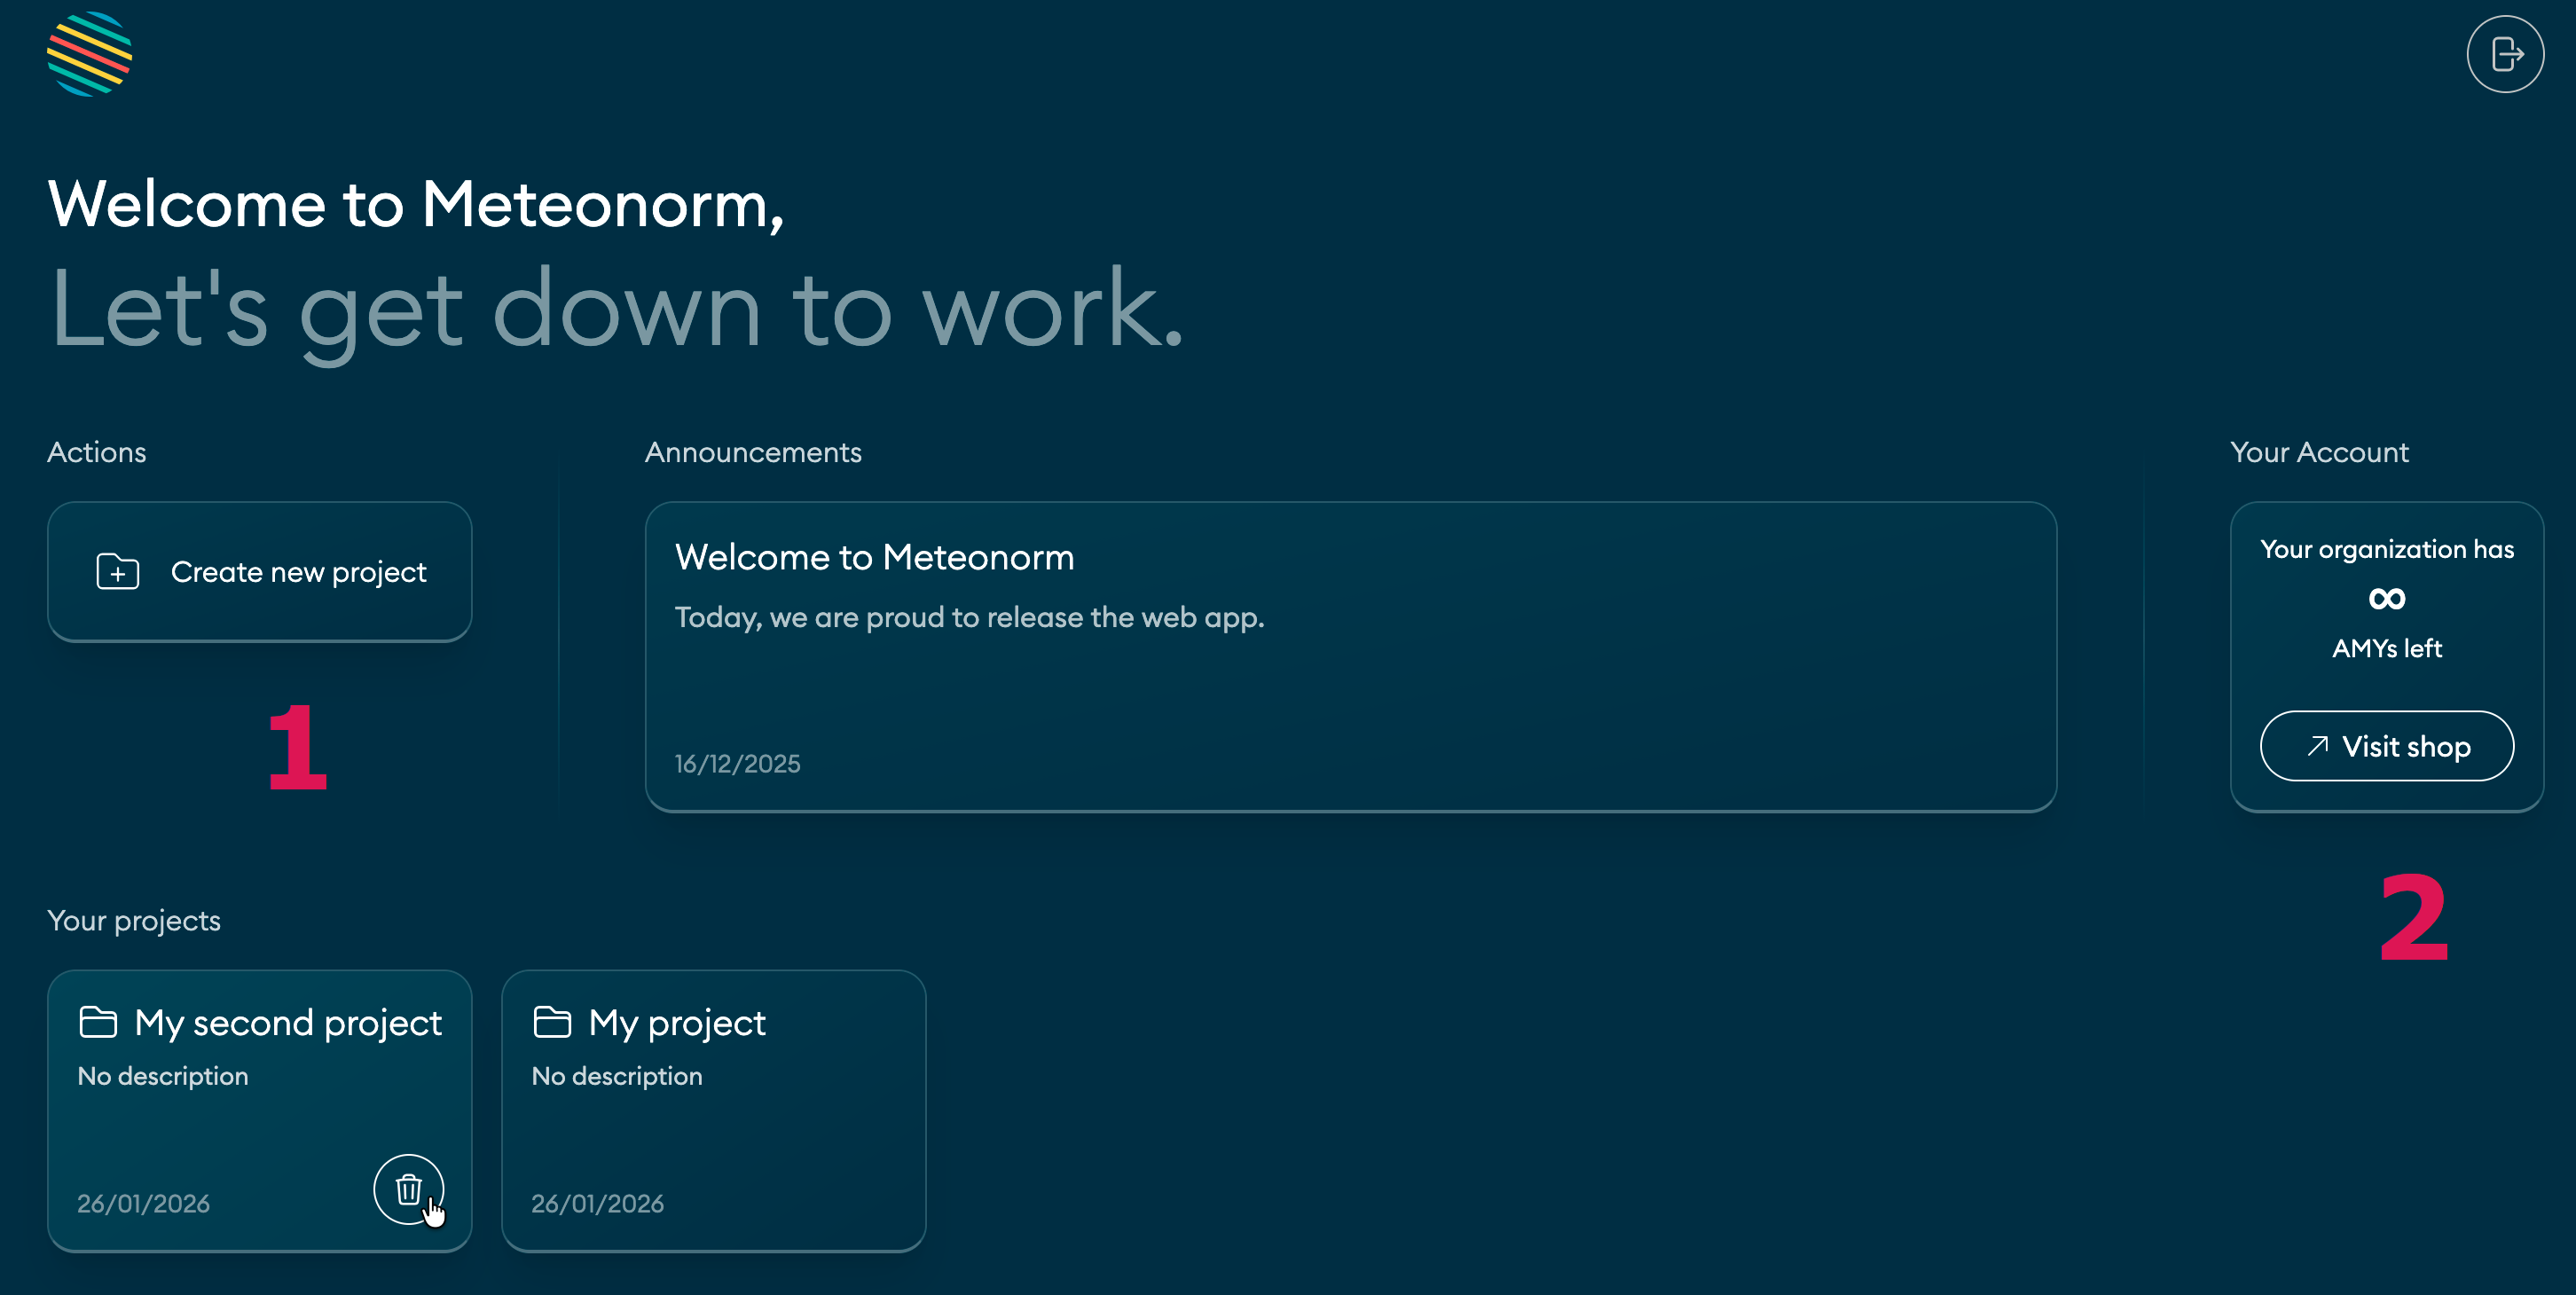Image resolution: width=2576 pixels, height=1295 pixels.
Task: Open the My second project title
Action: pos(288,1023)
